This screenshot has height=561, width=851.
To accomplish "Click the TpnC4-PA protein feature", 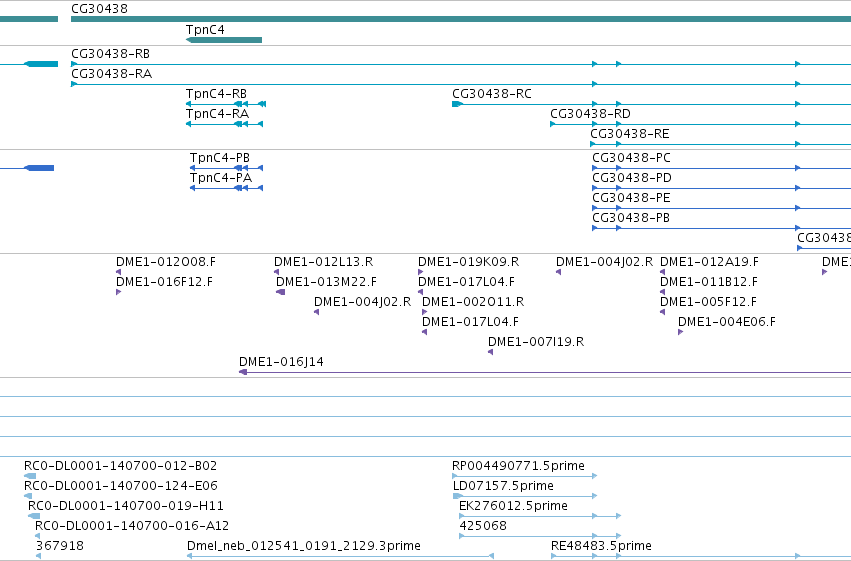I will [x=226, y=188].
